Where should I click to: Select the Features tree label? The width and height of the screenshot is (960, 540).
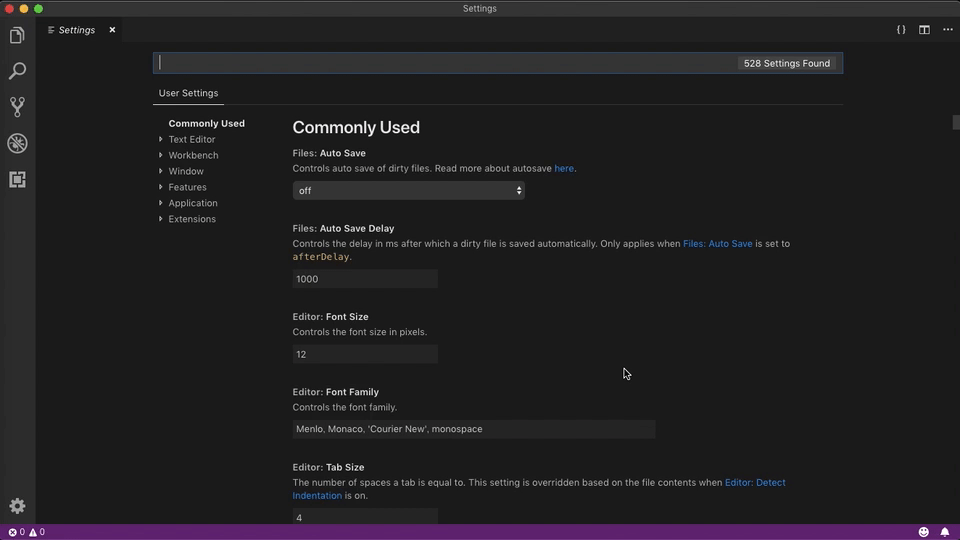[x=187, y=187]
